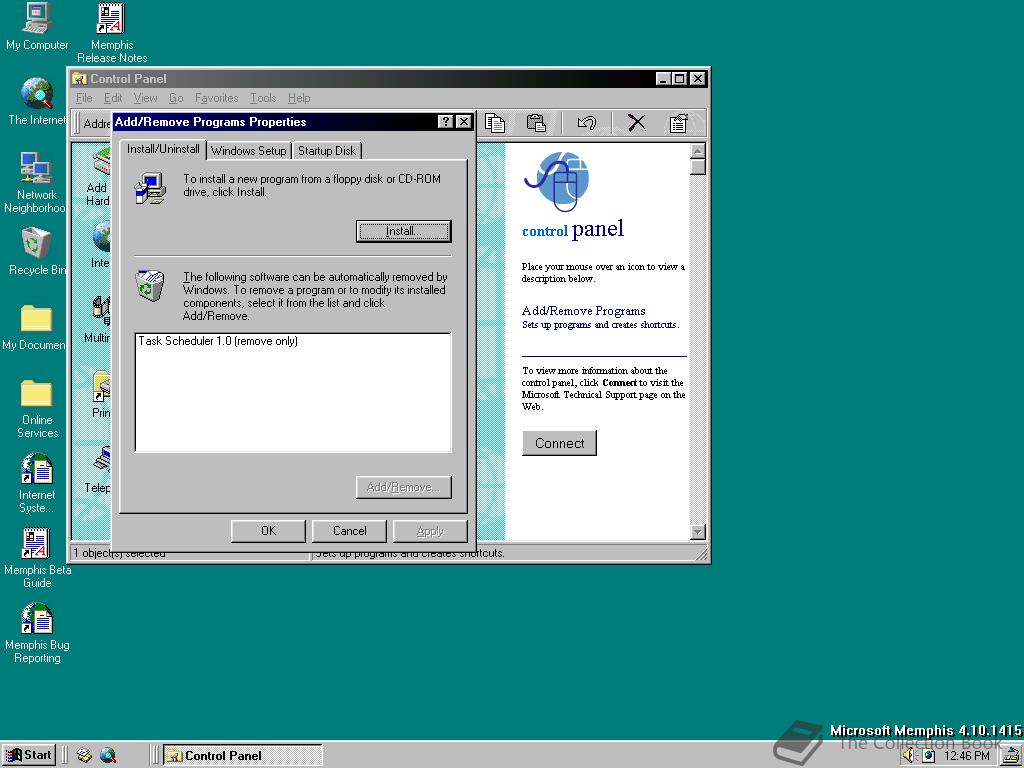The image size is (1024, 768).
Task: Open the Help menu in Control Panel
Action: coord(298,98)
